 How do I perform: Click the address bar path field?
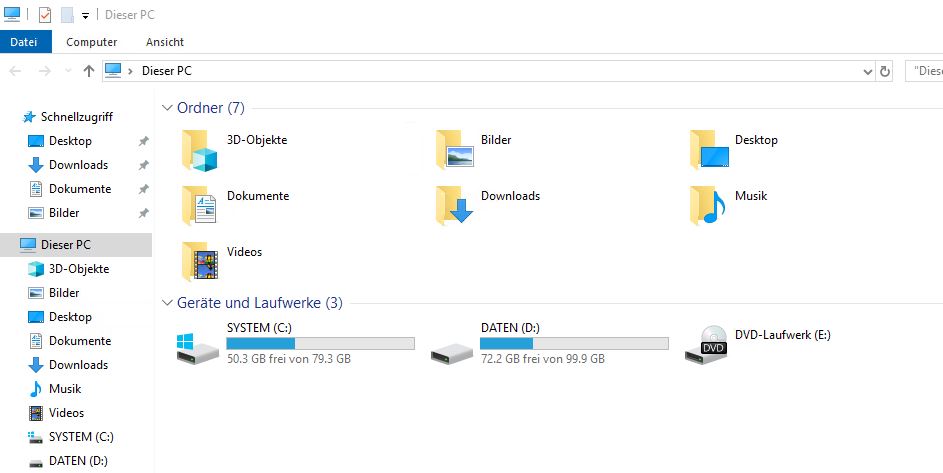point(489,71)
